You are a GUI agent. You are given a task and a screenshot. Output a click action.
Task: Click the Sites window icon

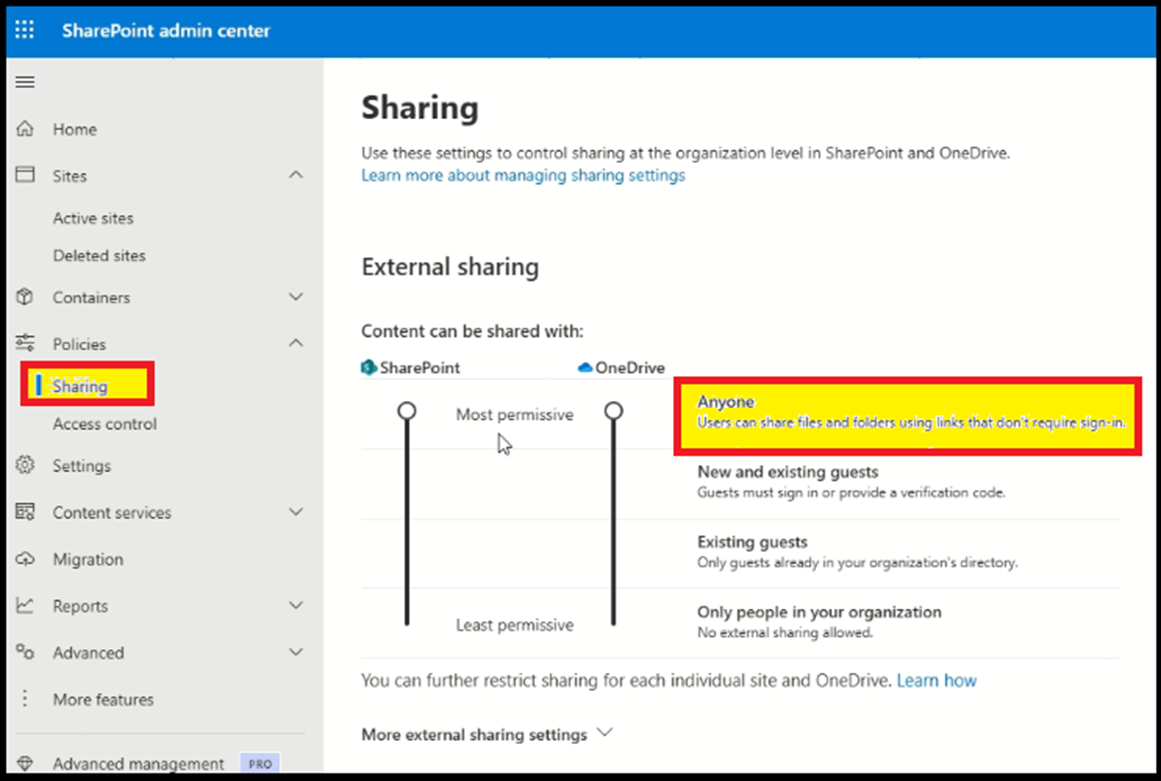tap(25, 175)
